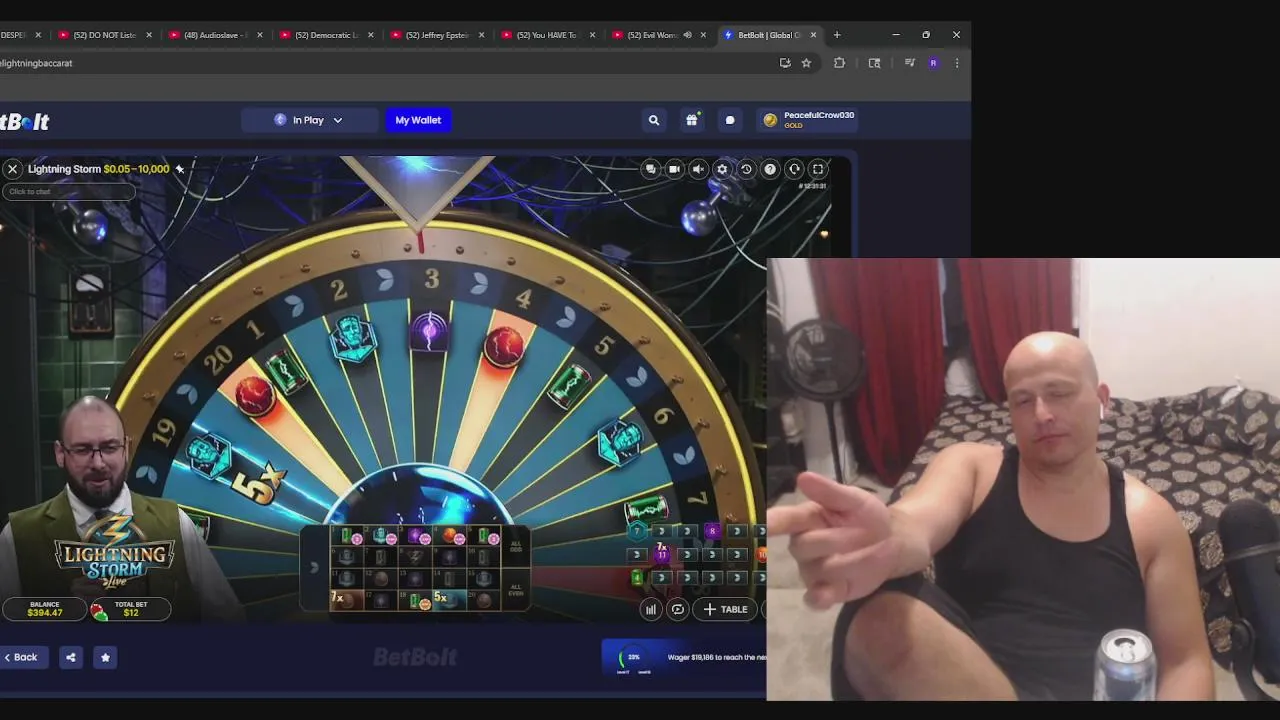Switch to You HAVE To tab
1280x720 pixels.
coord(547,35)
